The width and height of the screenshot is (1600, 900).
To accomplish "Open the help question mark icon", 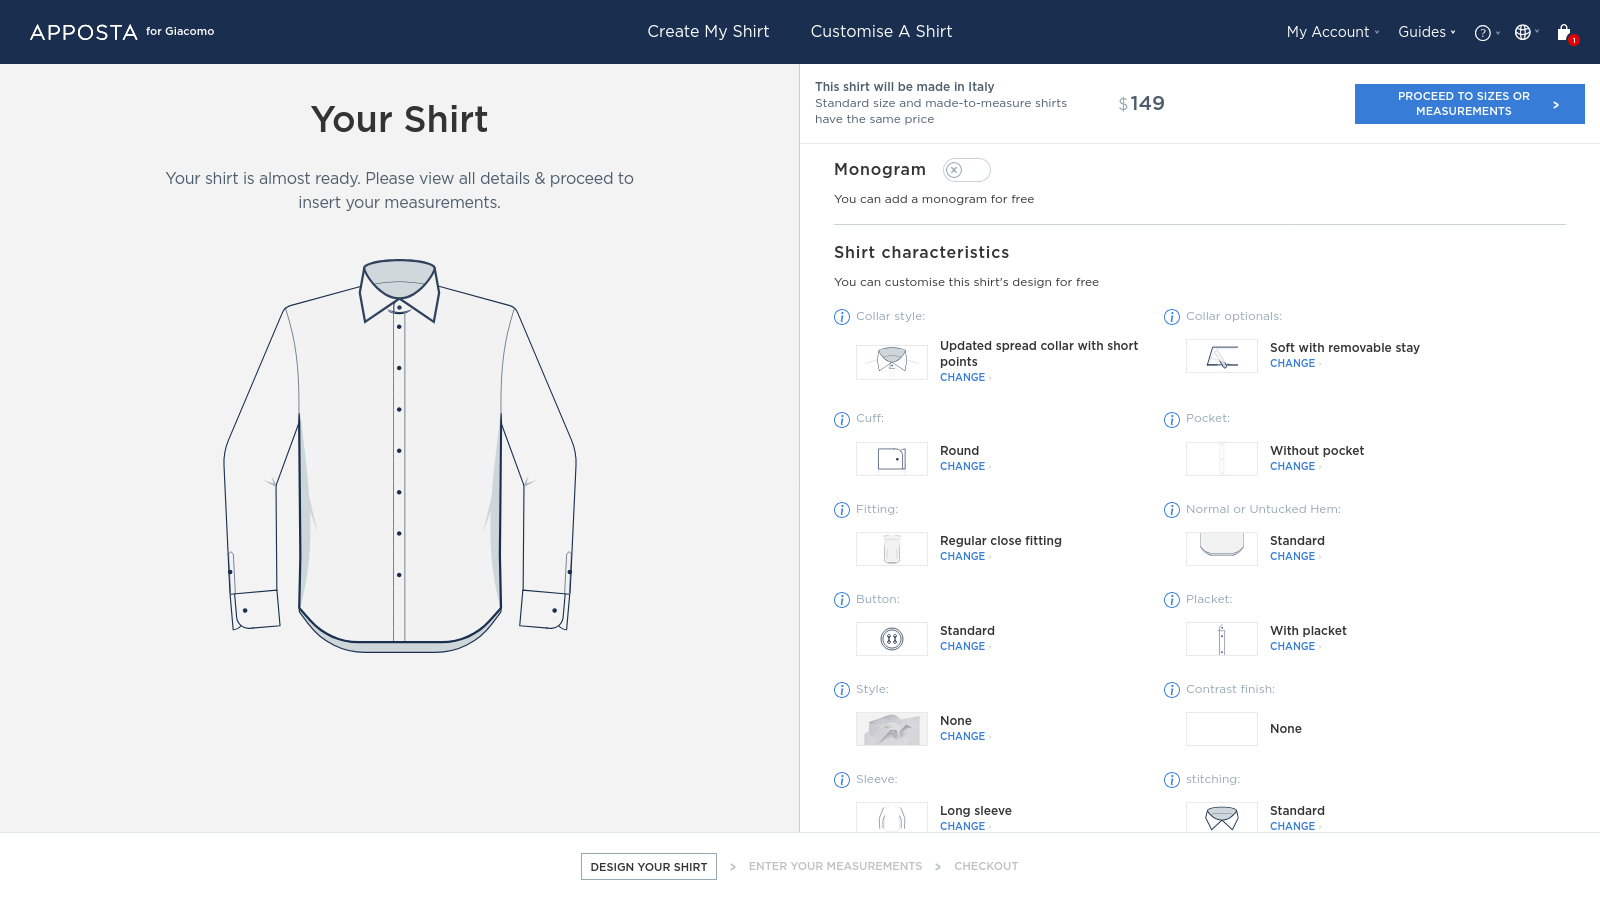I will [x=1483, y=33].
